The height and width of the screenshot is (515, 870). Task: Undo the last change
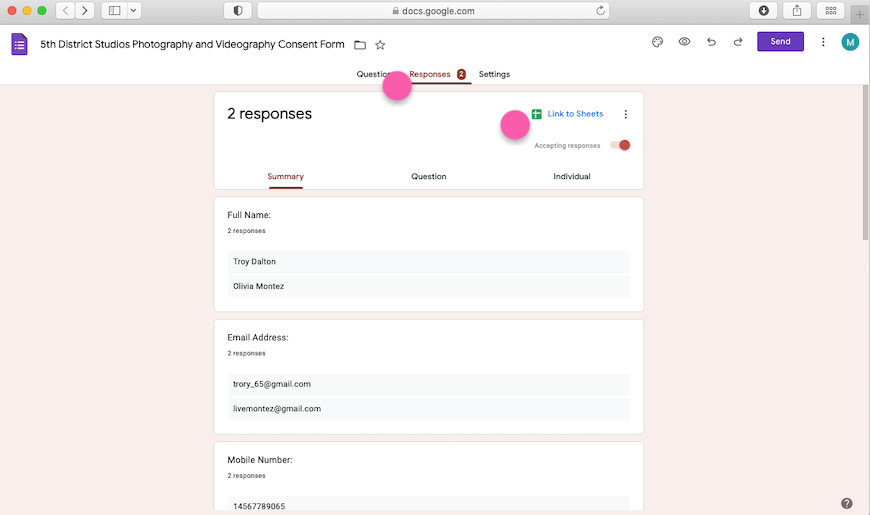click(711, 42)
